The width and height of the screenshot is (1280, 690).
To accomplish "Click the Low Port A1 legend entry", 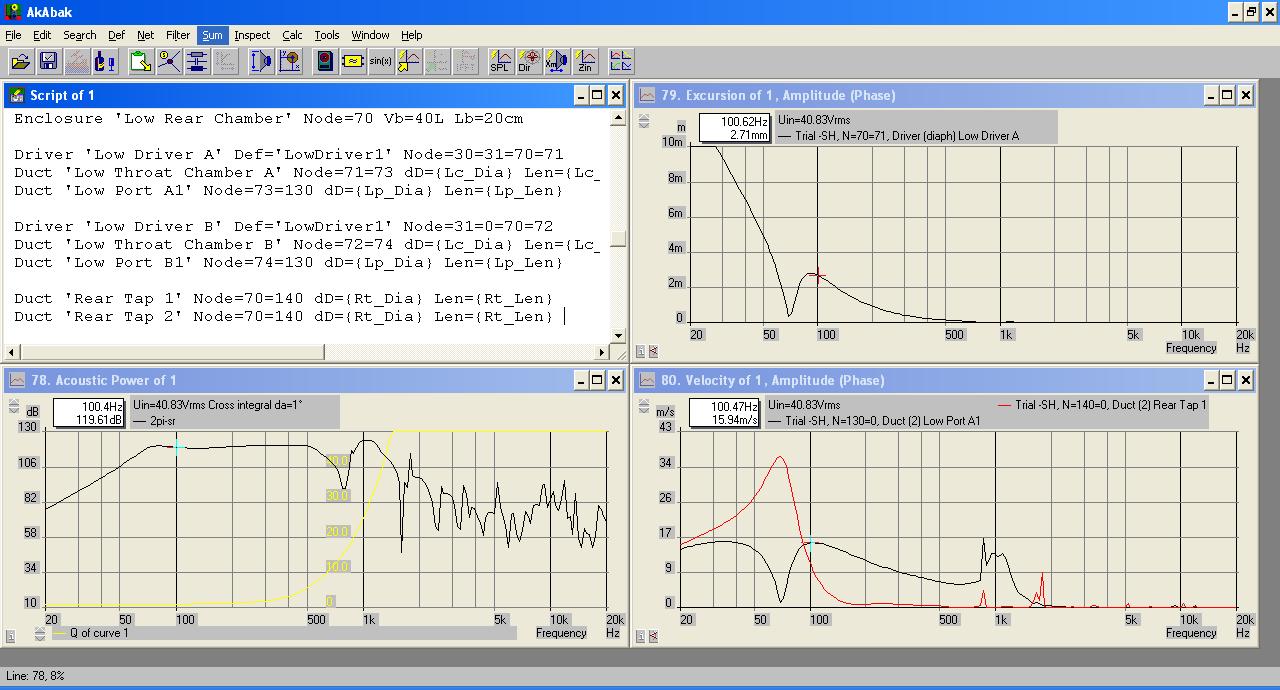I will click(874, 421).
